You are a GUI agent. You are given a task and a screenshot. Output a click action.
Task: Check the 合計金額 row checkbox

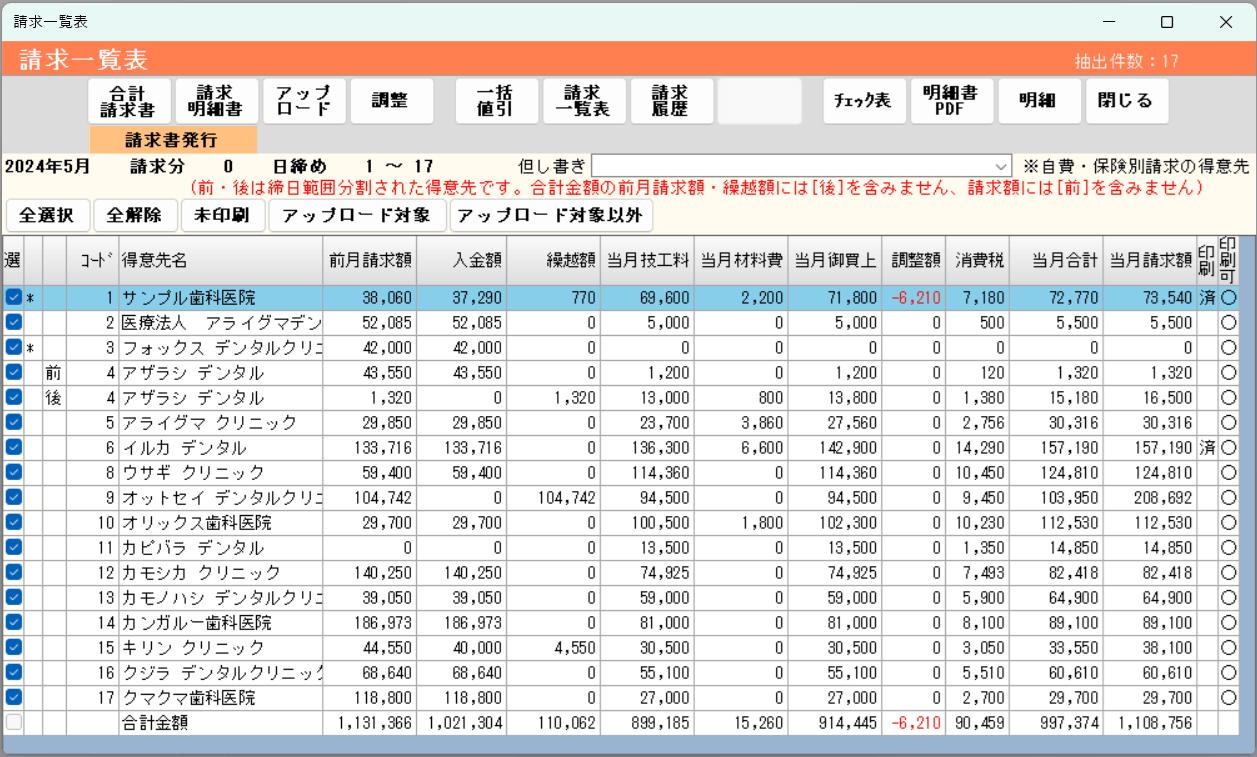click(13, 723)
